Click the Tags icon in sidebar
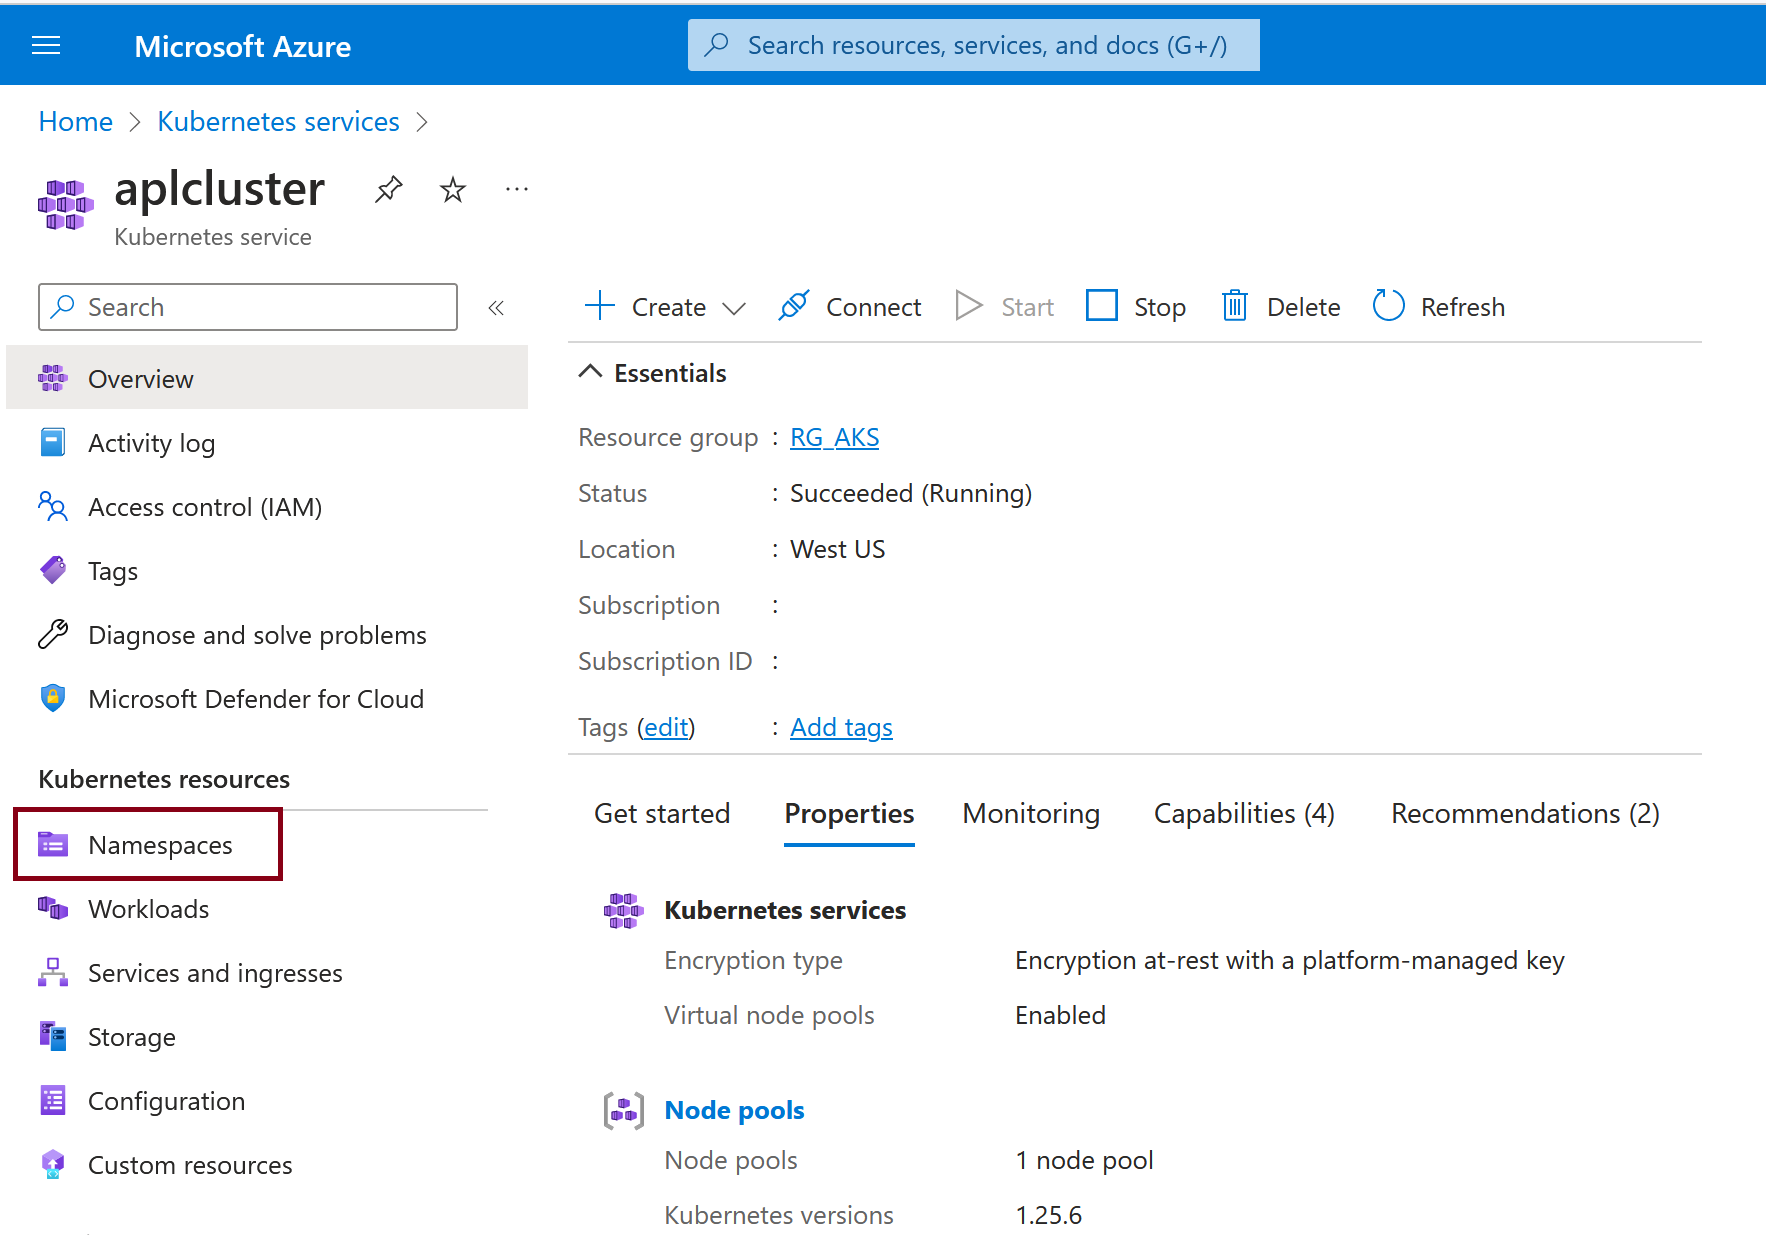Screen dimensions: 1766x1235 (x=53, y=570)
